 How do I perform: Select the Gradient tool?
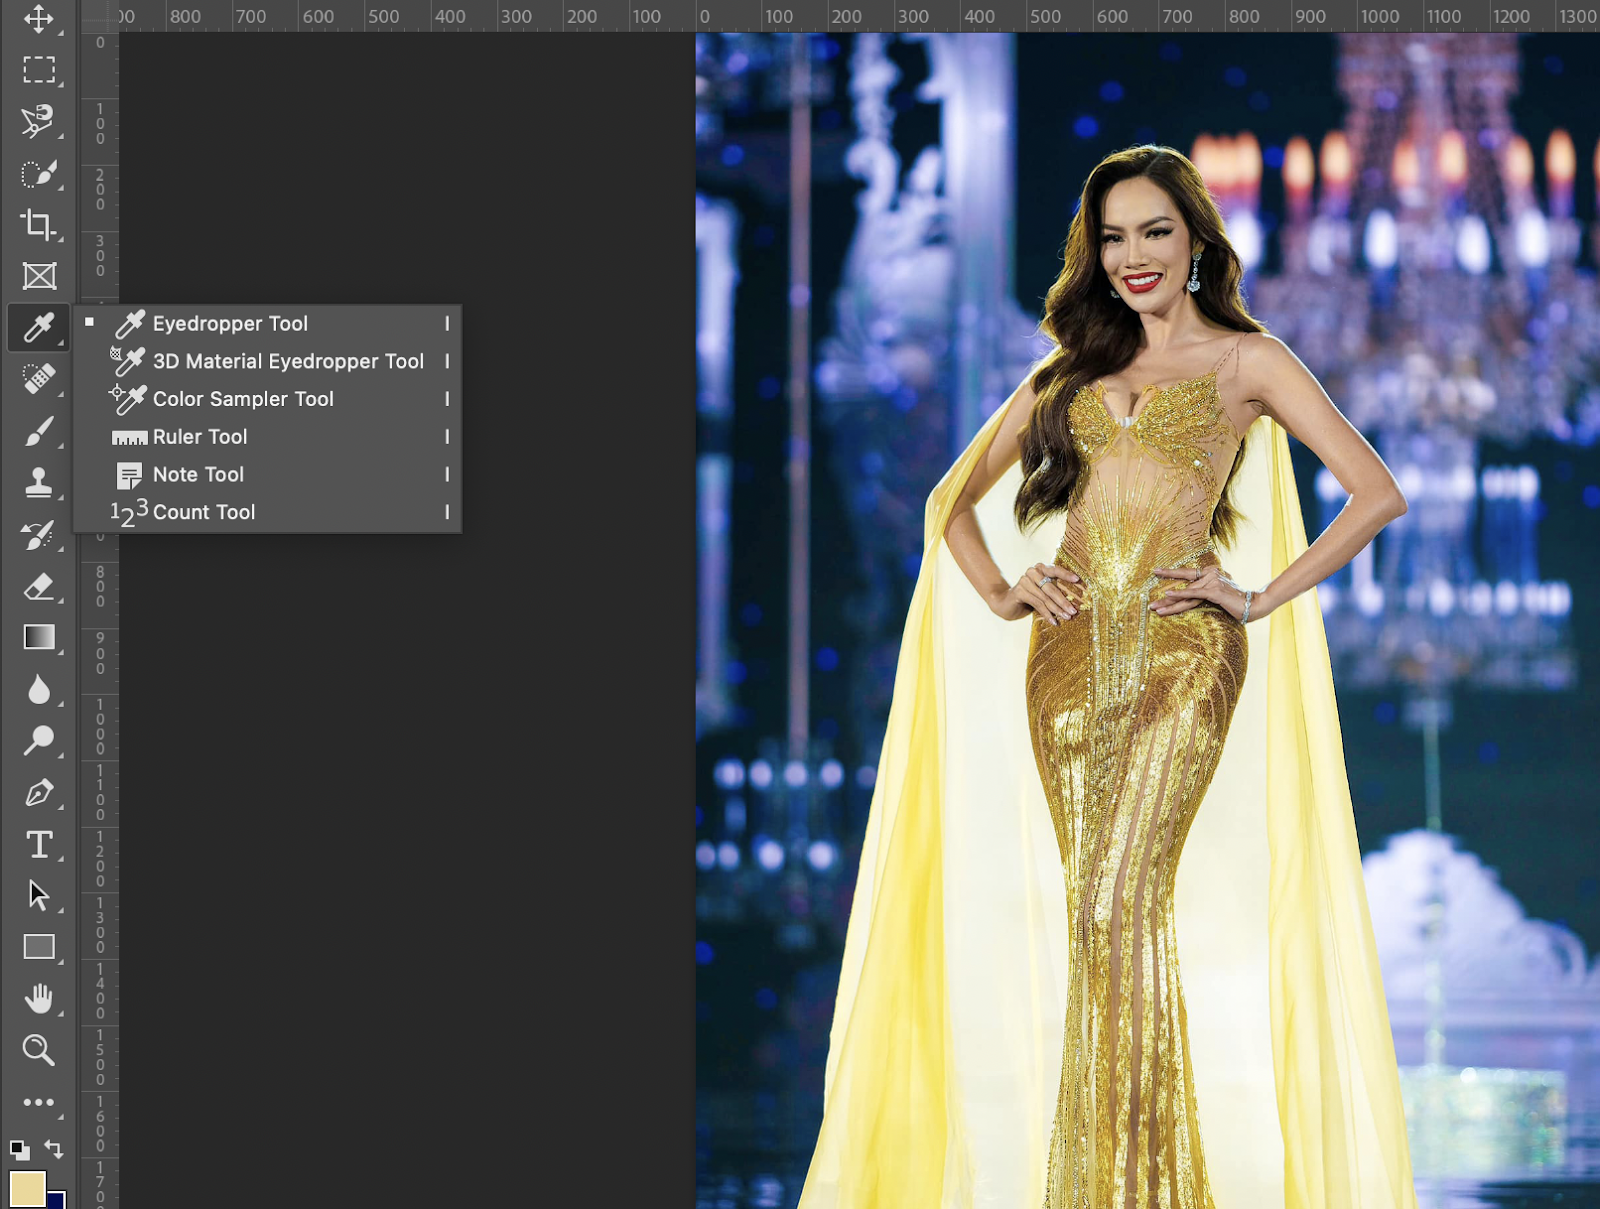point(39,637)
